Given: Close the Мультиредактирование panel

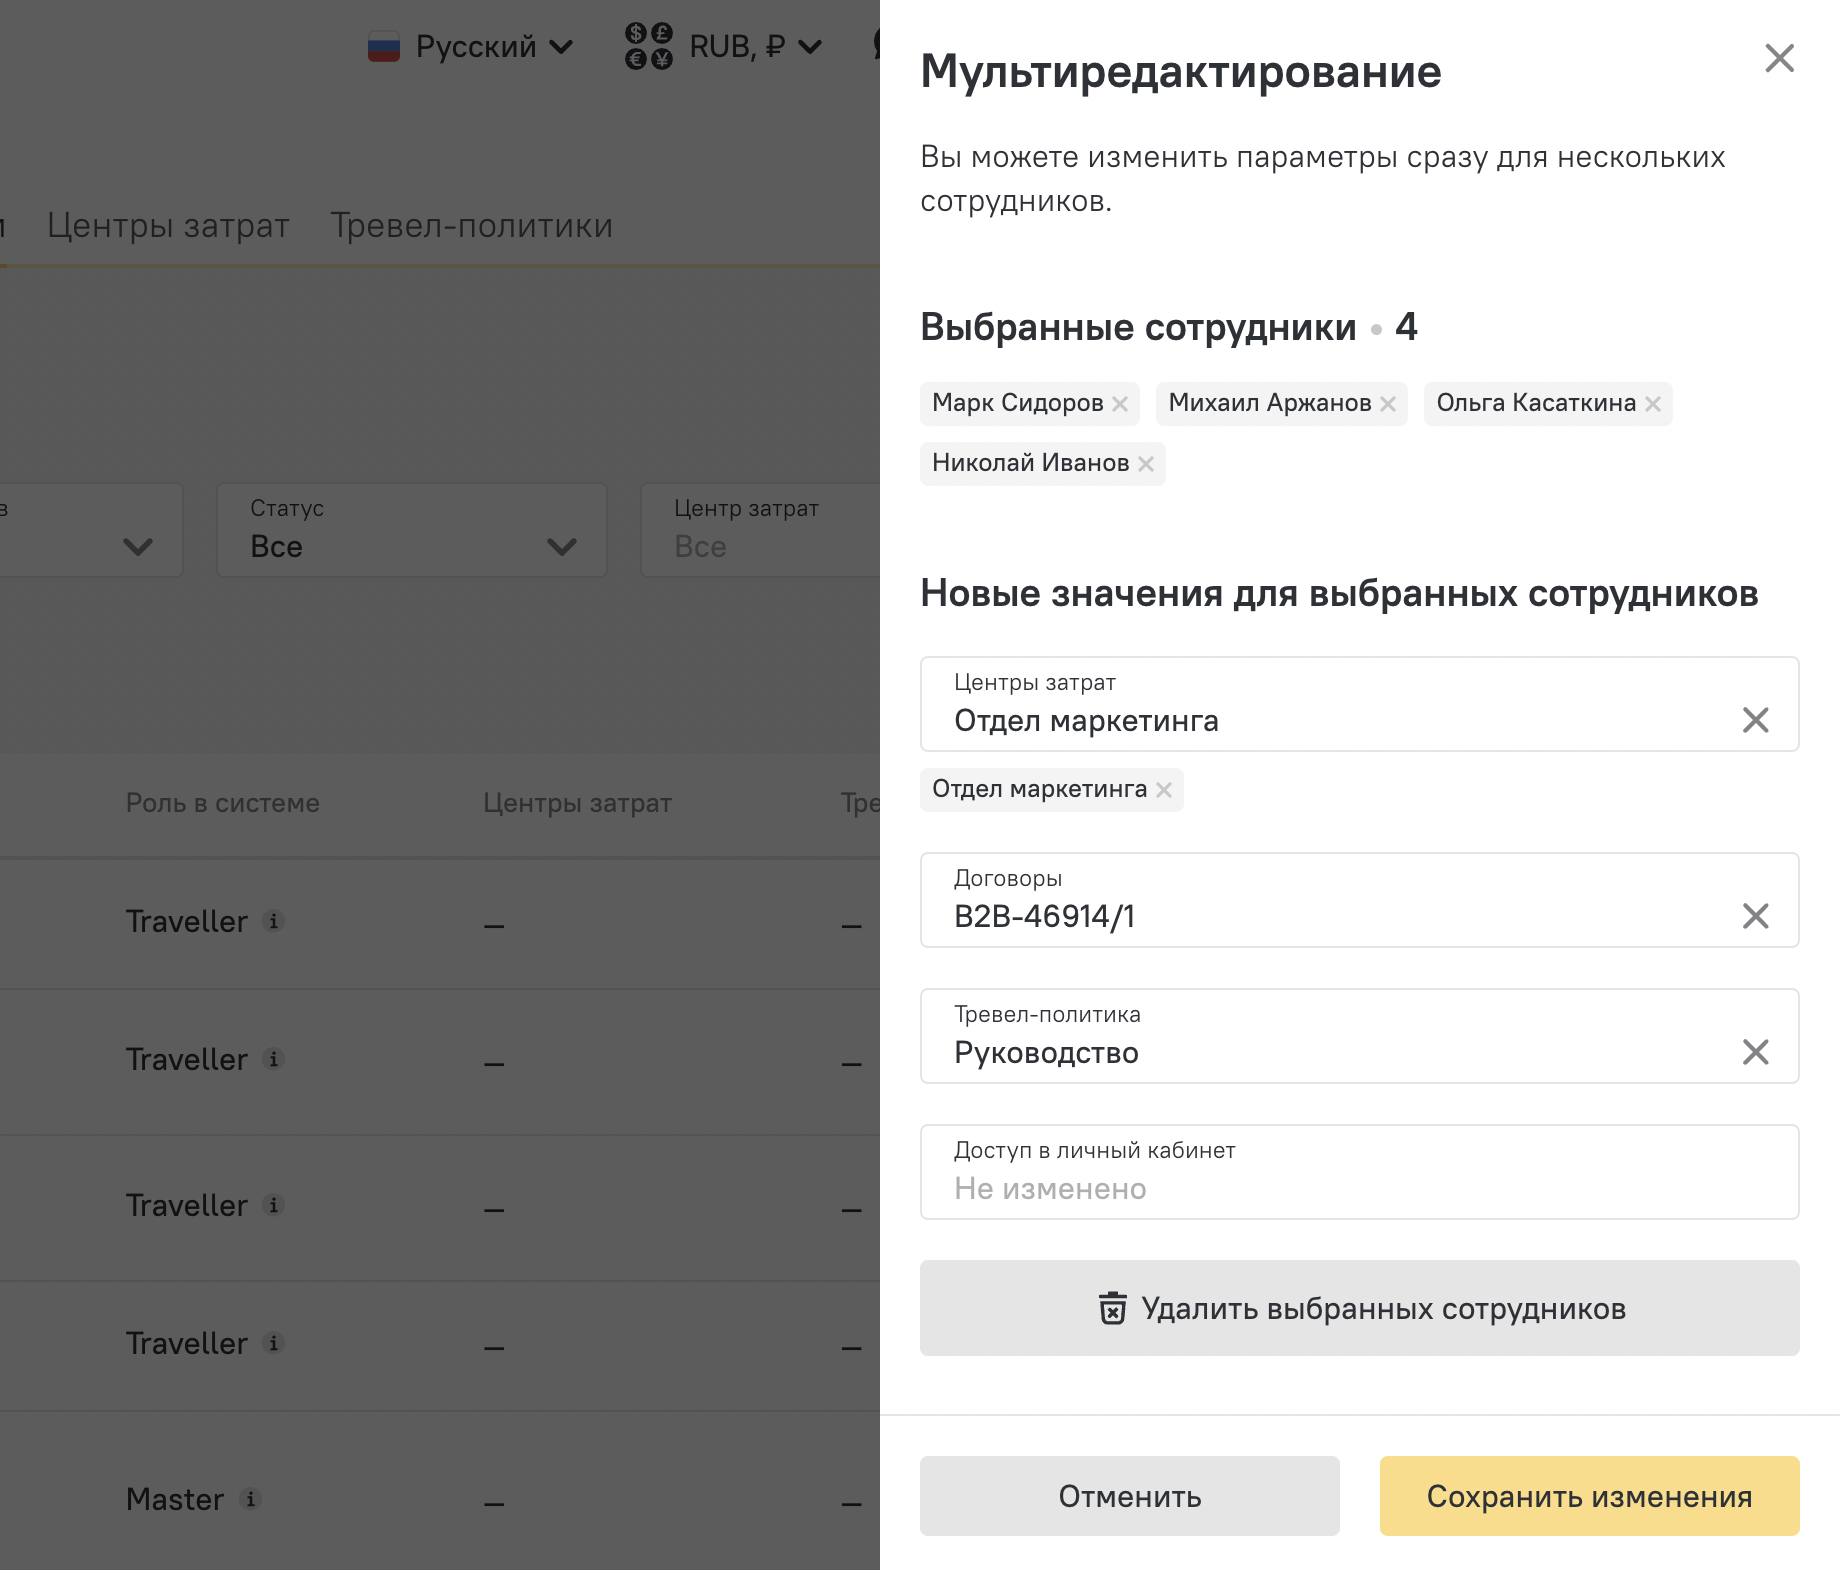Looking at the screenshot, I should tap(1779, 58).
